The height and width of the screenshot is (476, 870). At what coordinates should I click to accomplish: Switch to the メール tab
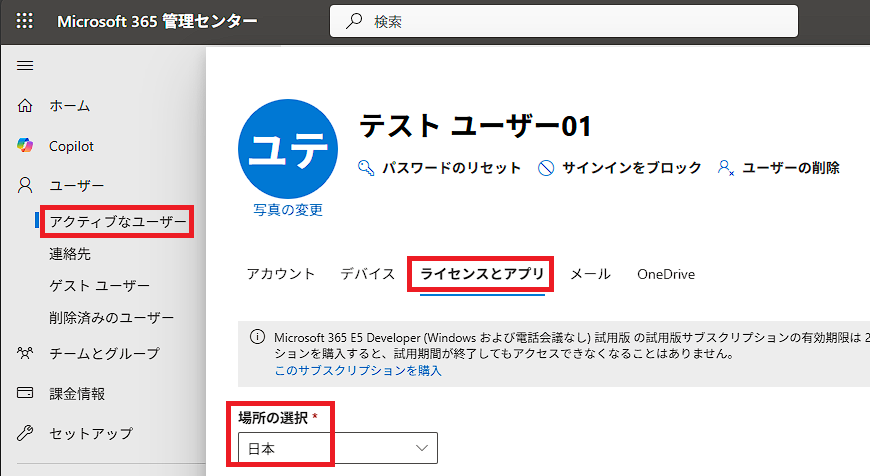(x=590, y=274)
